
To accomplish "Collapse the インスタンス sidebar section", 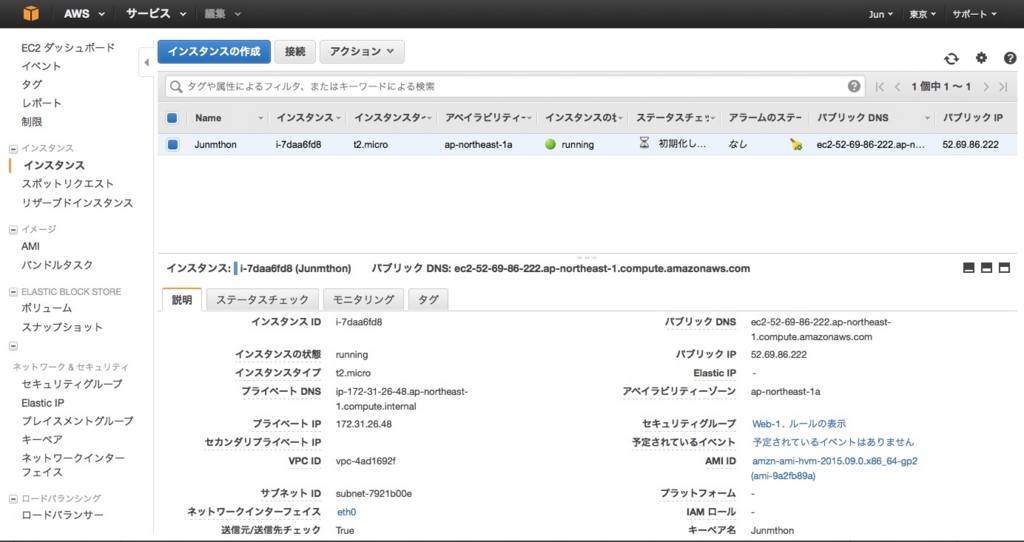I will point(13,149).
